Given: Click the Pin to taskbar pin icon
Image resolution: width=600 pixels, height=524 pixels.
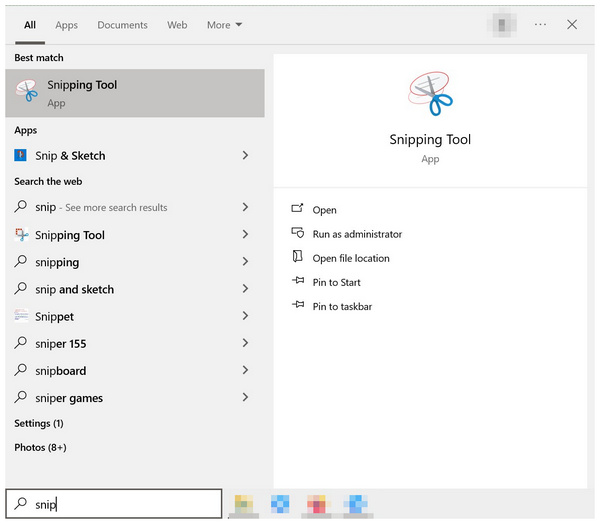Looking at the screenshot, I should pos(297,306).
